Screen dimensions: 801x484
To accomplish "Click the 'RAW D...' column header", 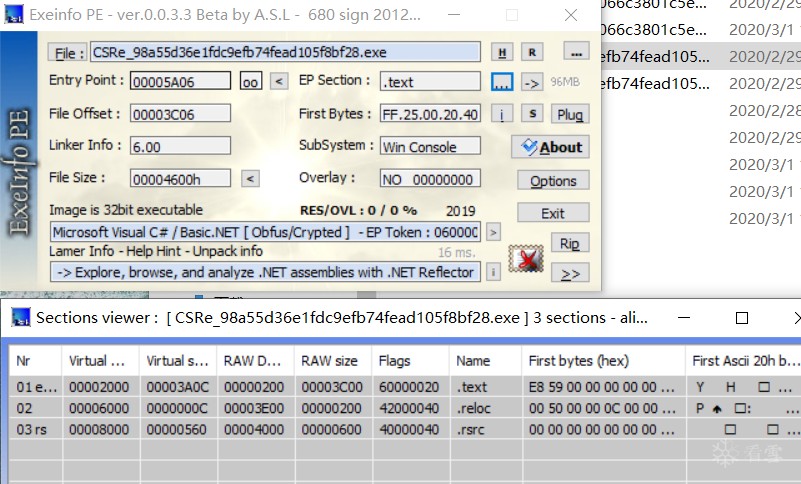I will [x=255, y=360].
